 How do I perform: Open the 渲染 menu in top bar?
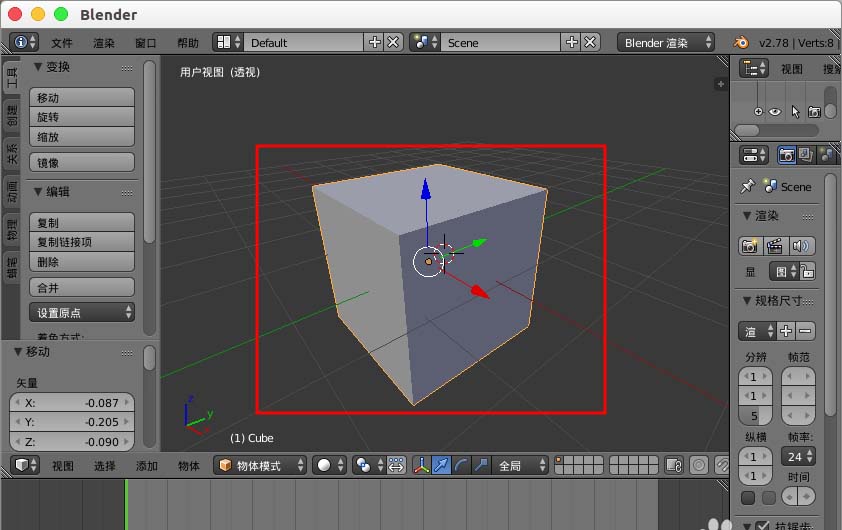(104, 42)
